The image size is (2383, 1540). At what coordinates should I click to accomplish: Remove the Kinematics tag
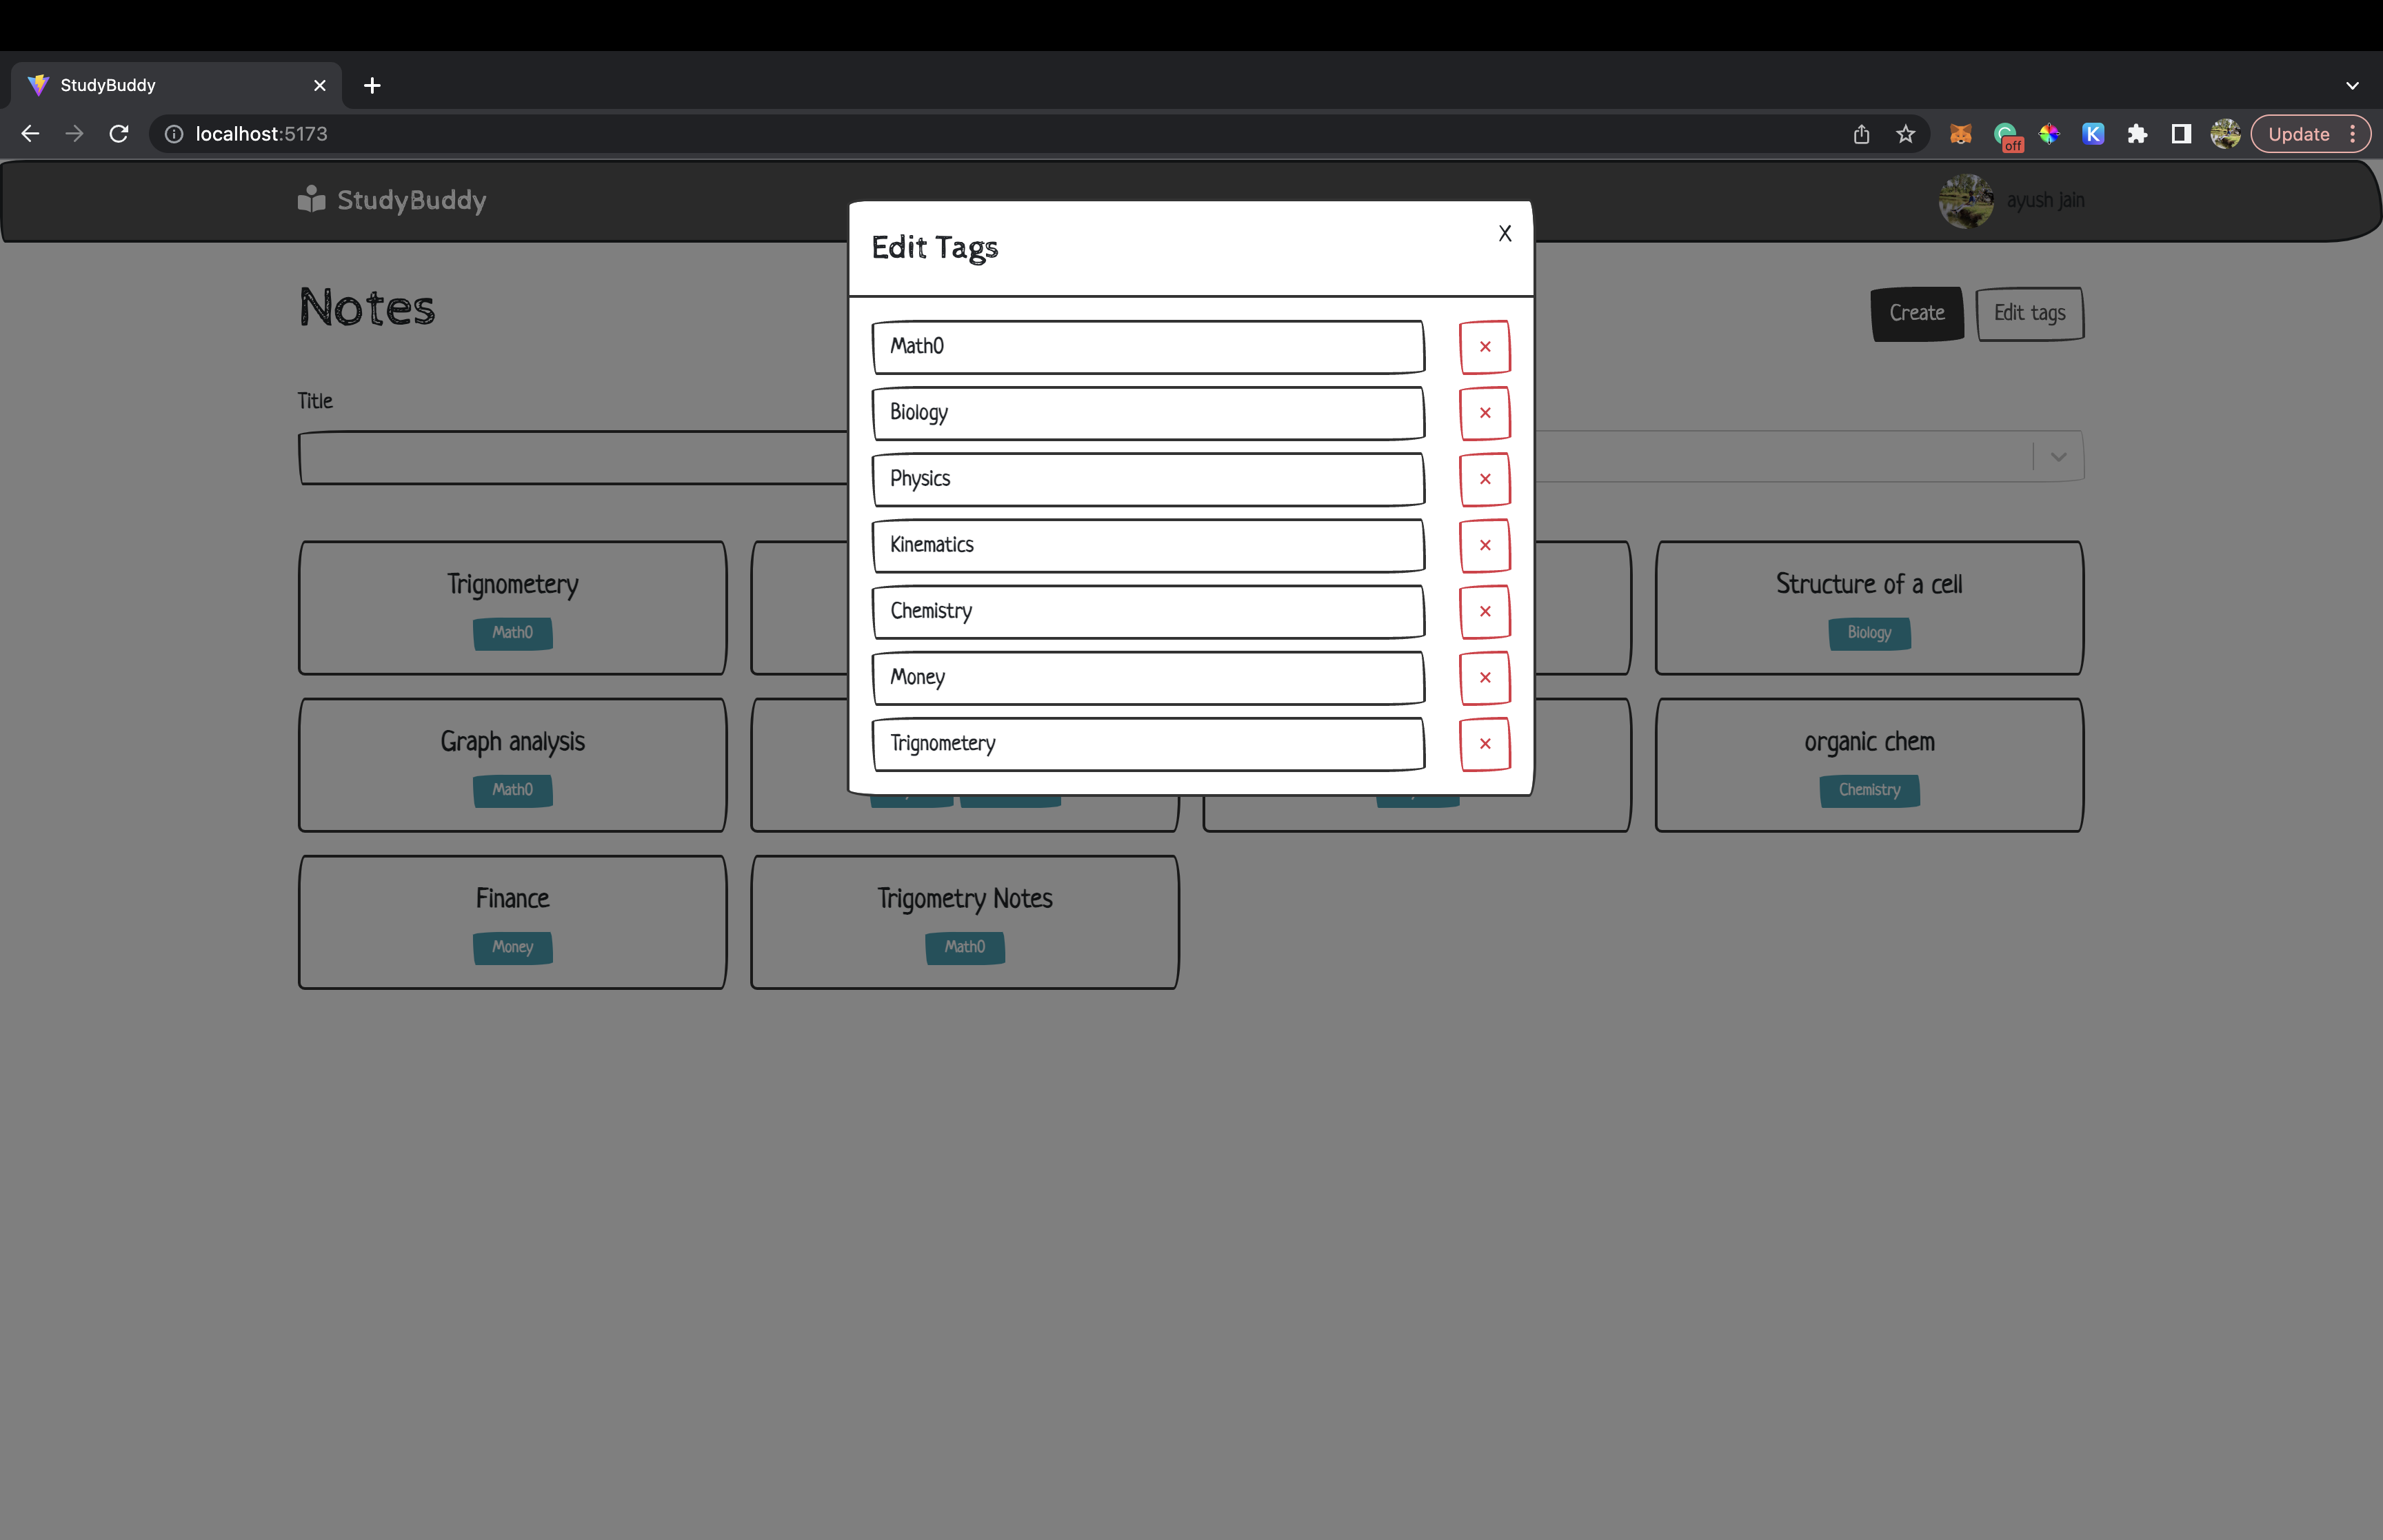1484,545
